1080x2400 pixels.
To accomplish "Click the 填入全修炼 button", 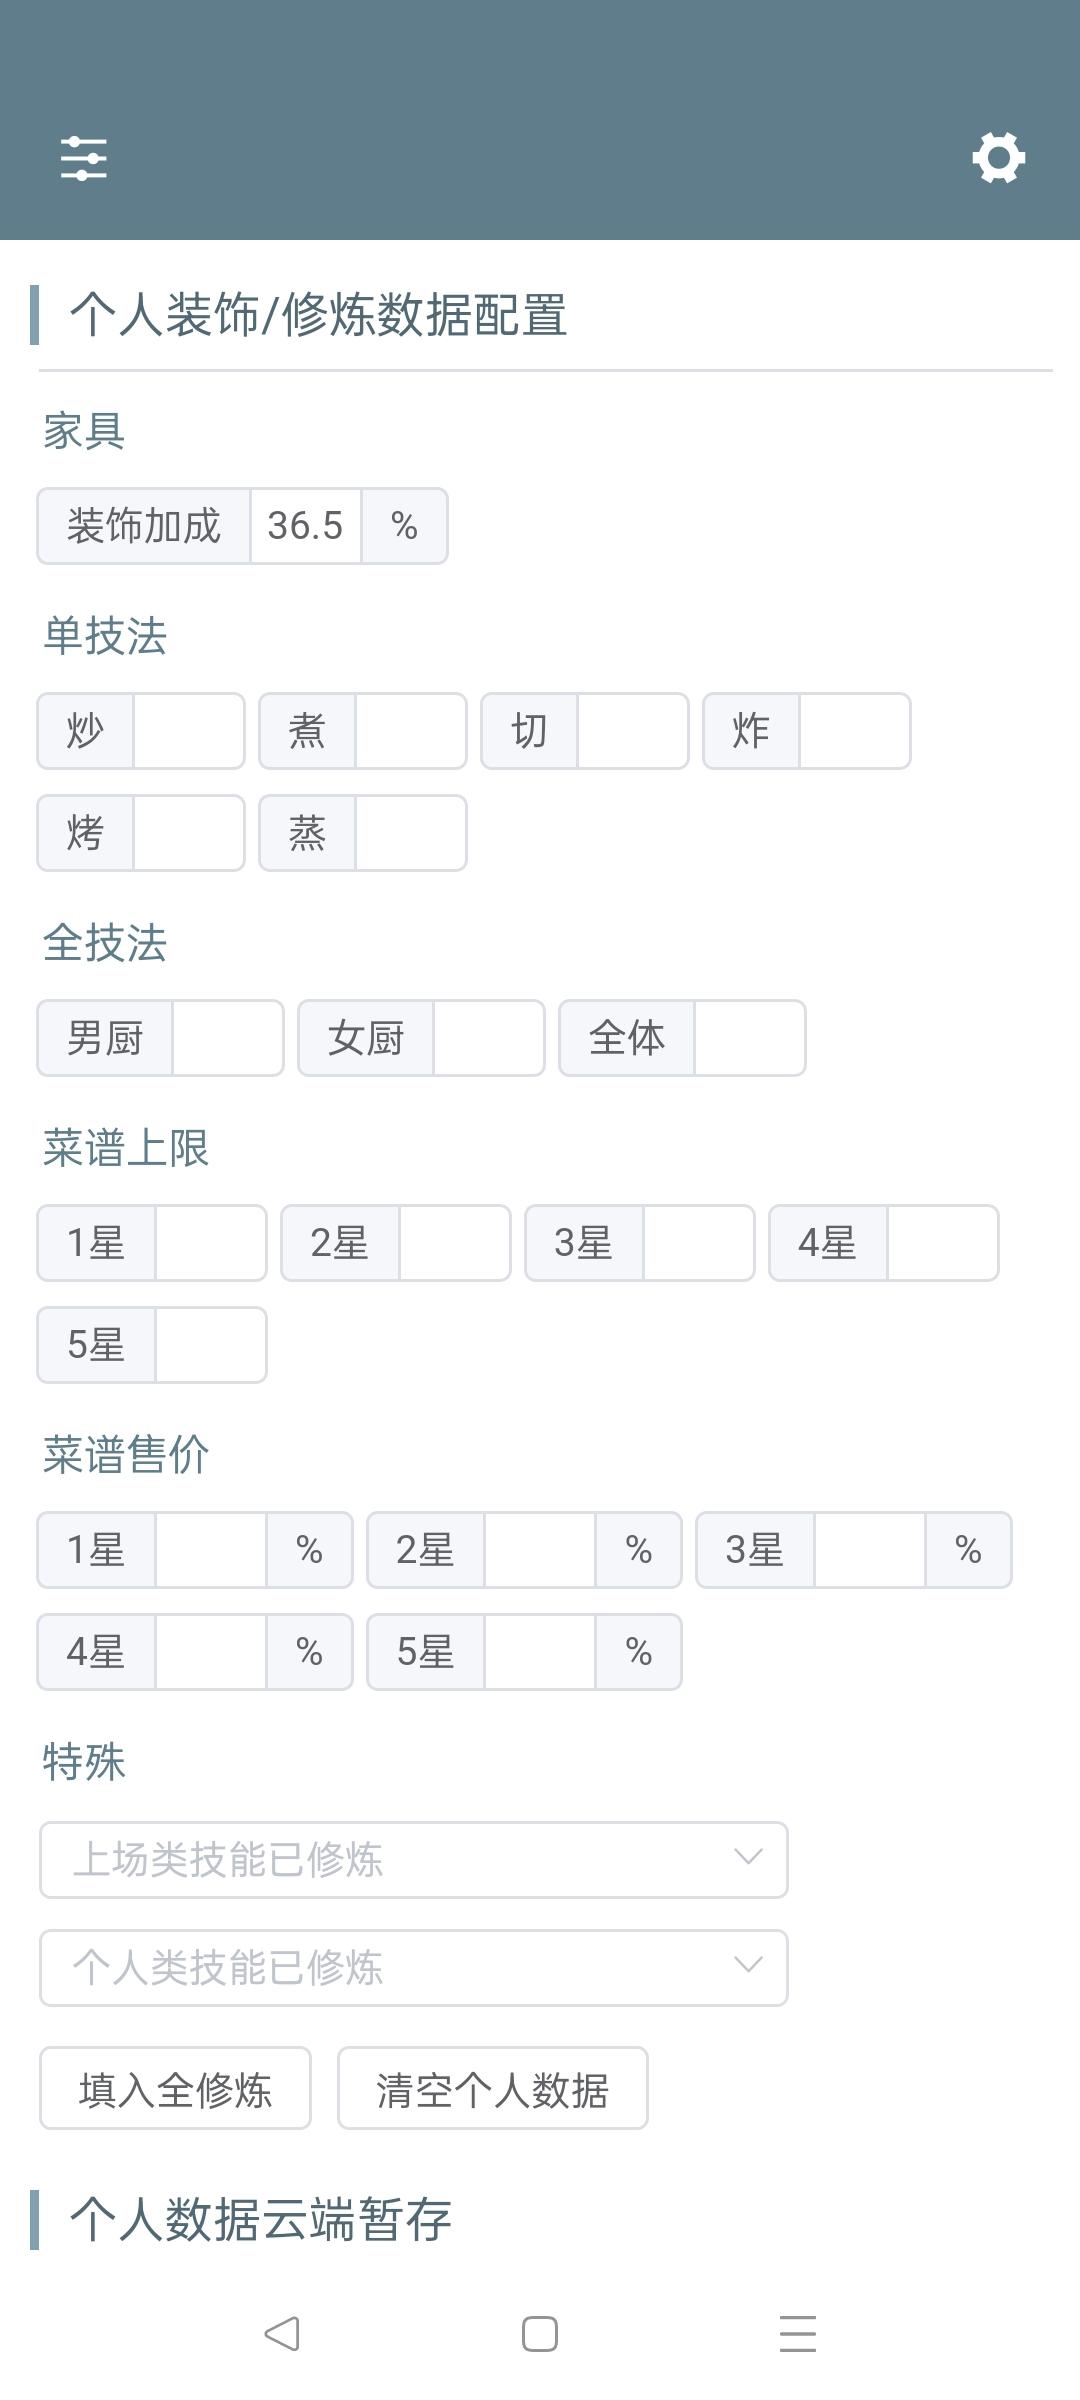I will pos(175,2088).
